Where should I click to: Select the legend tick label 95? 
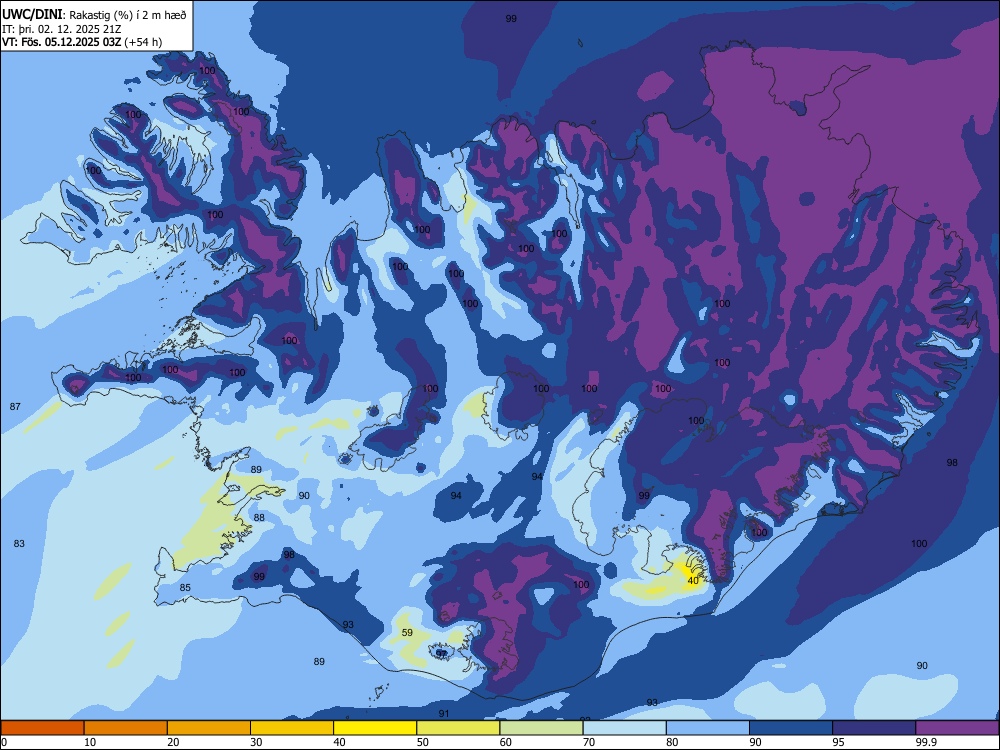click(x=838, y=742)
